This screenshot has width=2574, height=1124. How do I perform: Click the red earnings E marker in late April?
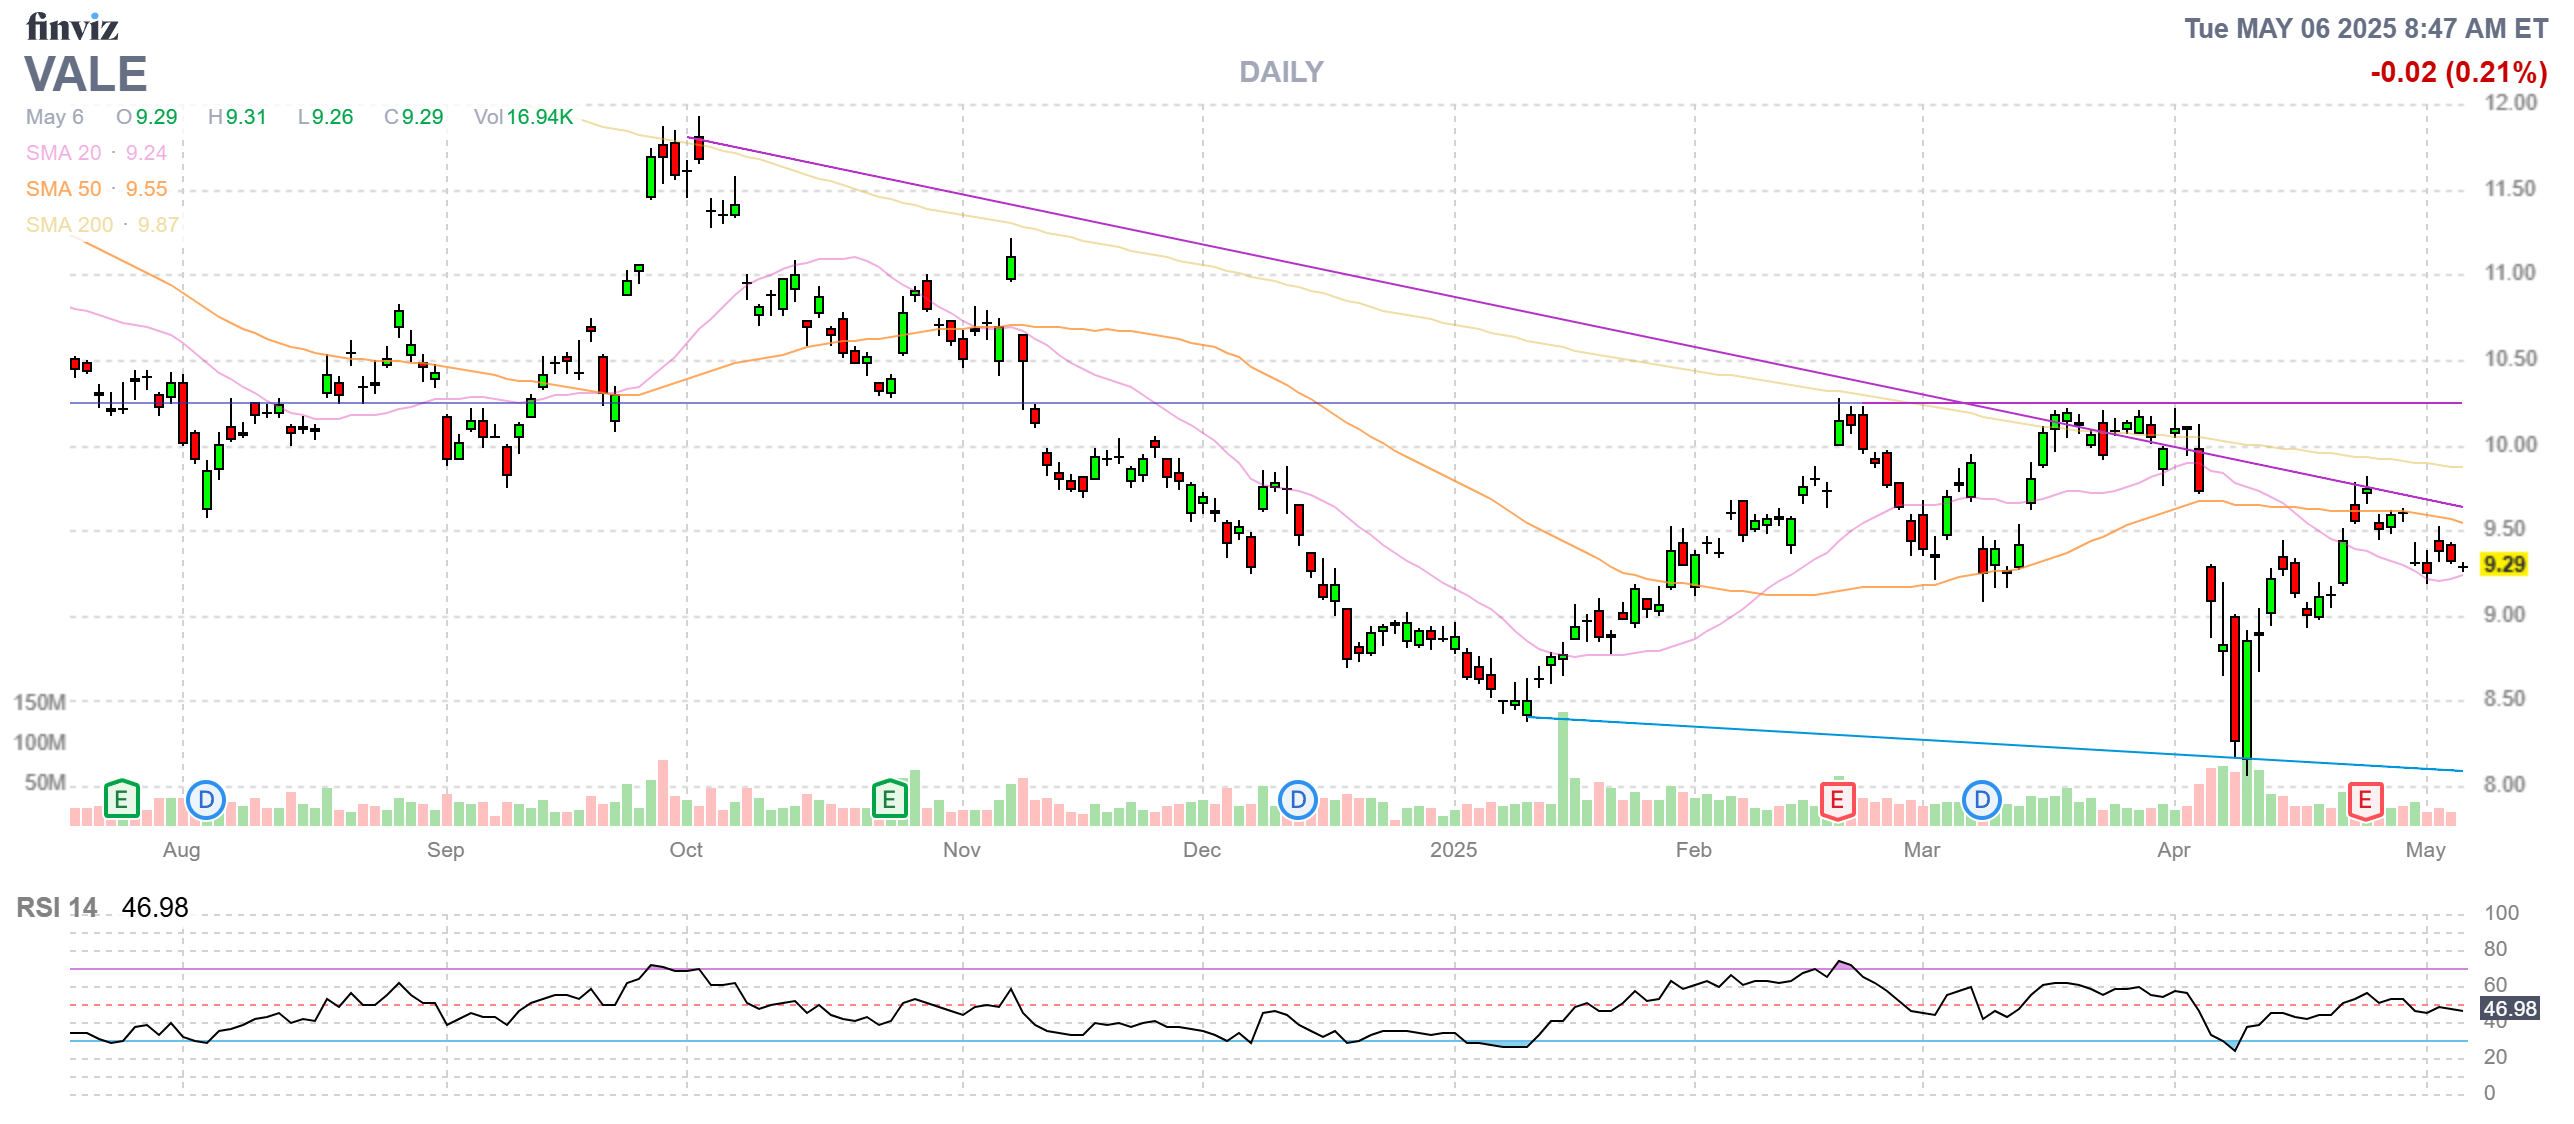pos(2365,800)
